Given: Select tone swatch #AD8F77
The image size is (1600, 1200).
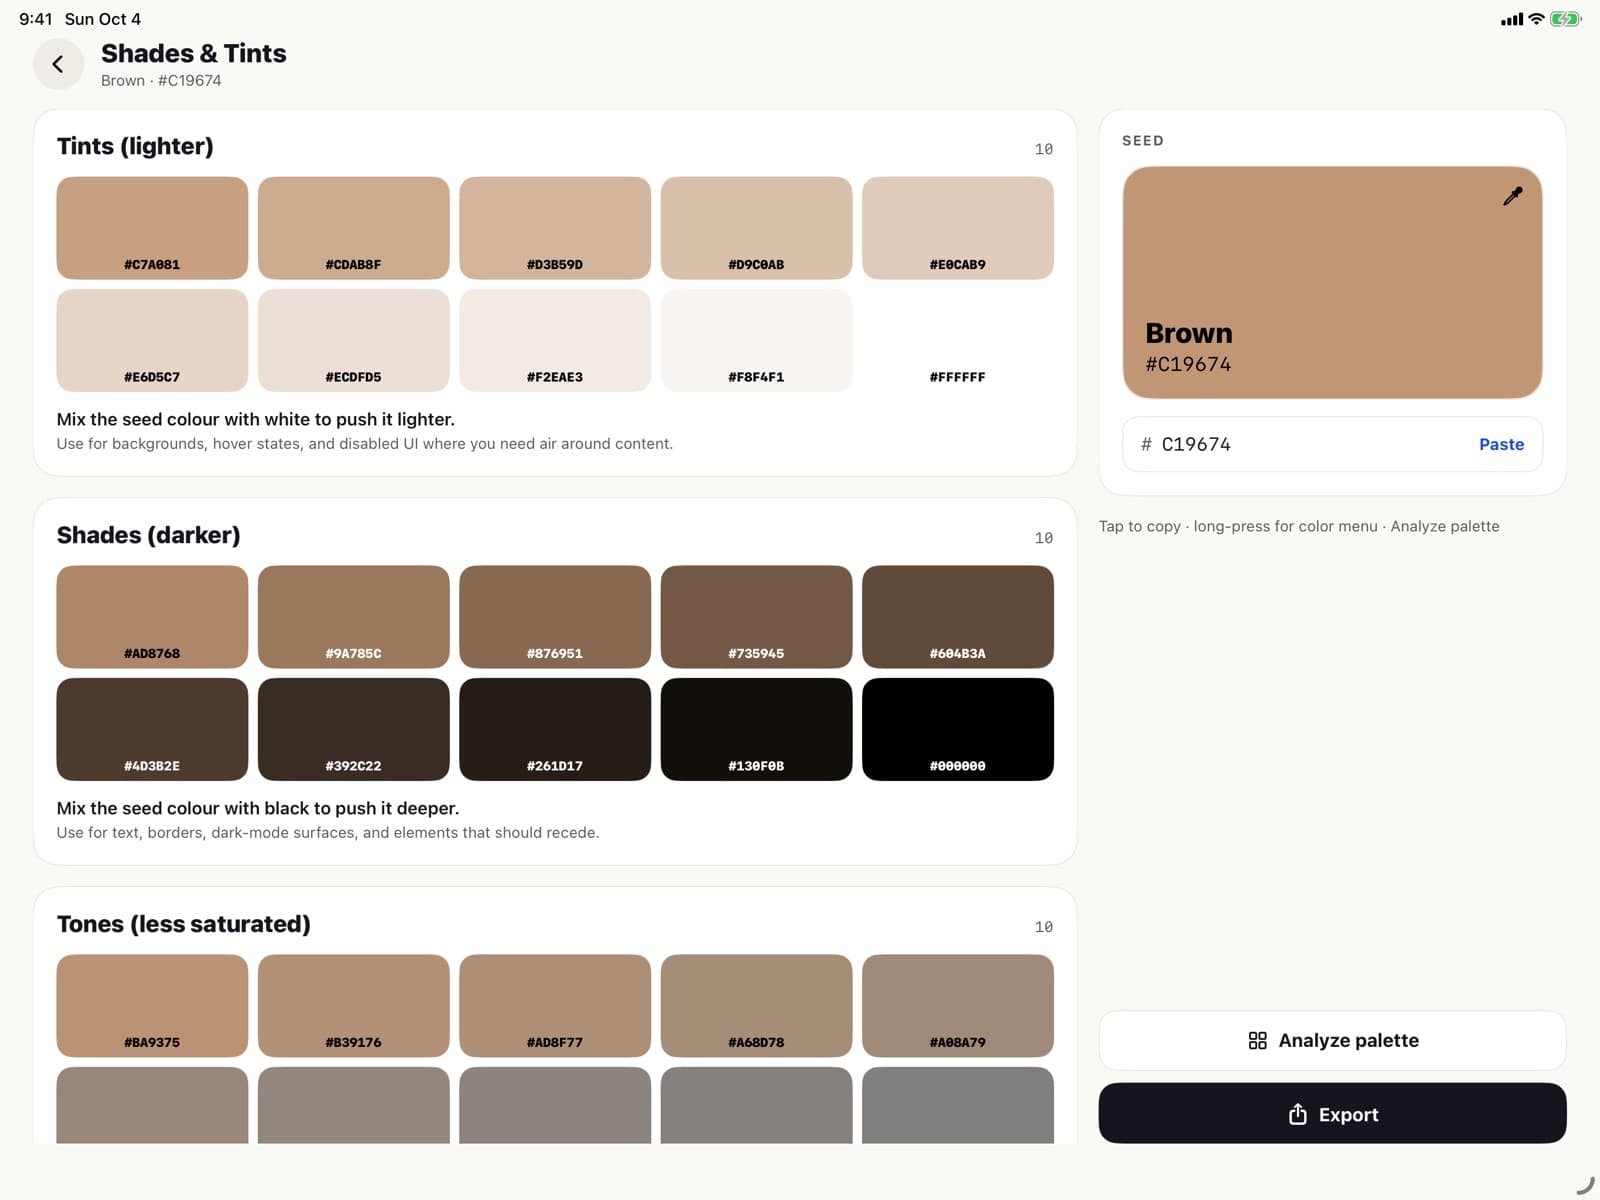Looking at the screenshot, I should [x=555, y=1006].
